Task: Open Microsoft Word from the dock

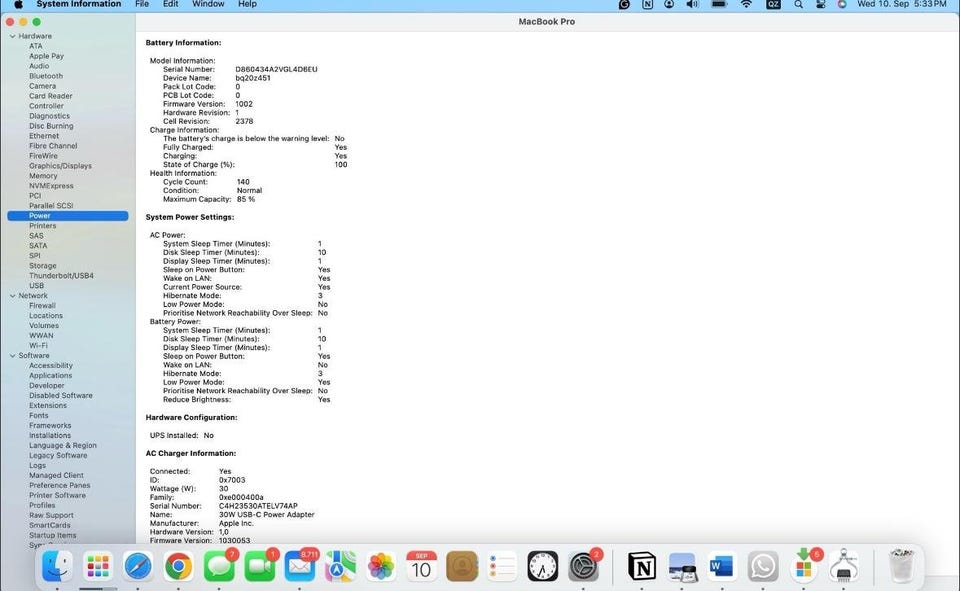Action: [x=721, y=567]
